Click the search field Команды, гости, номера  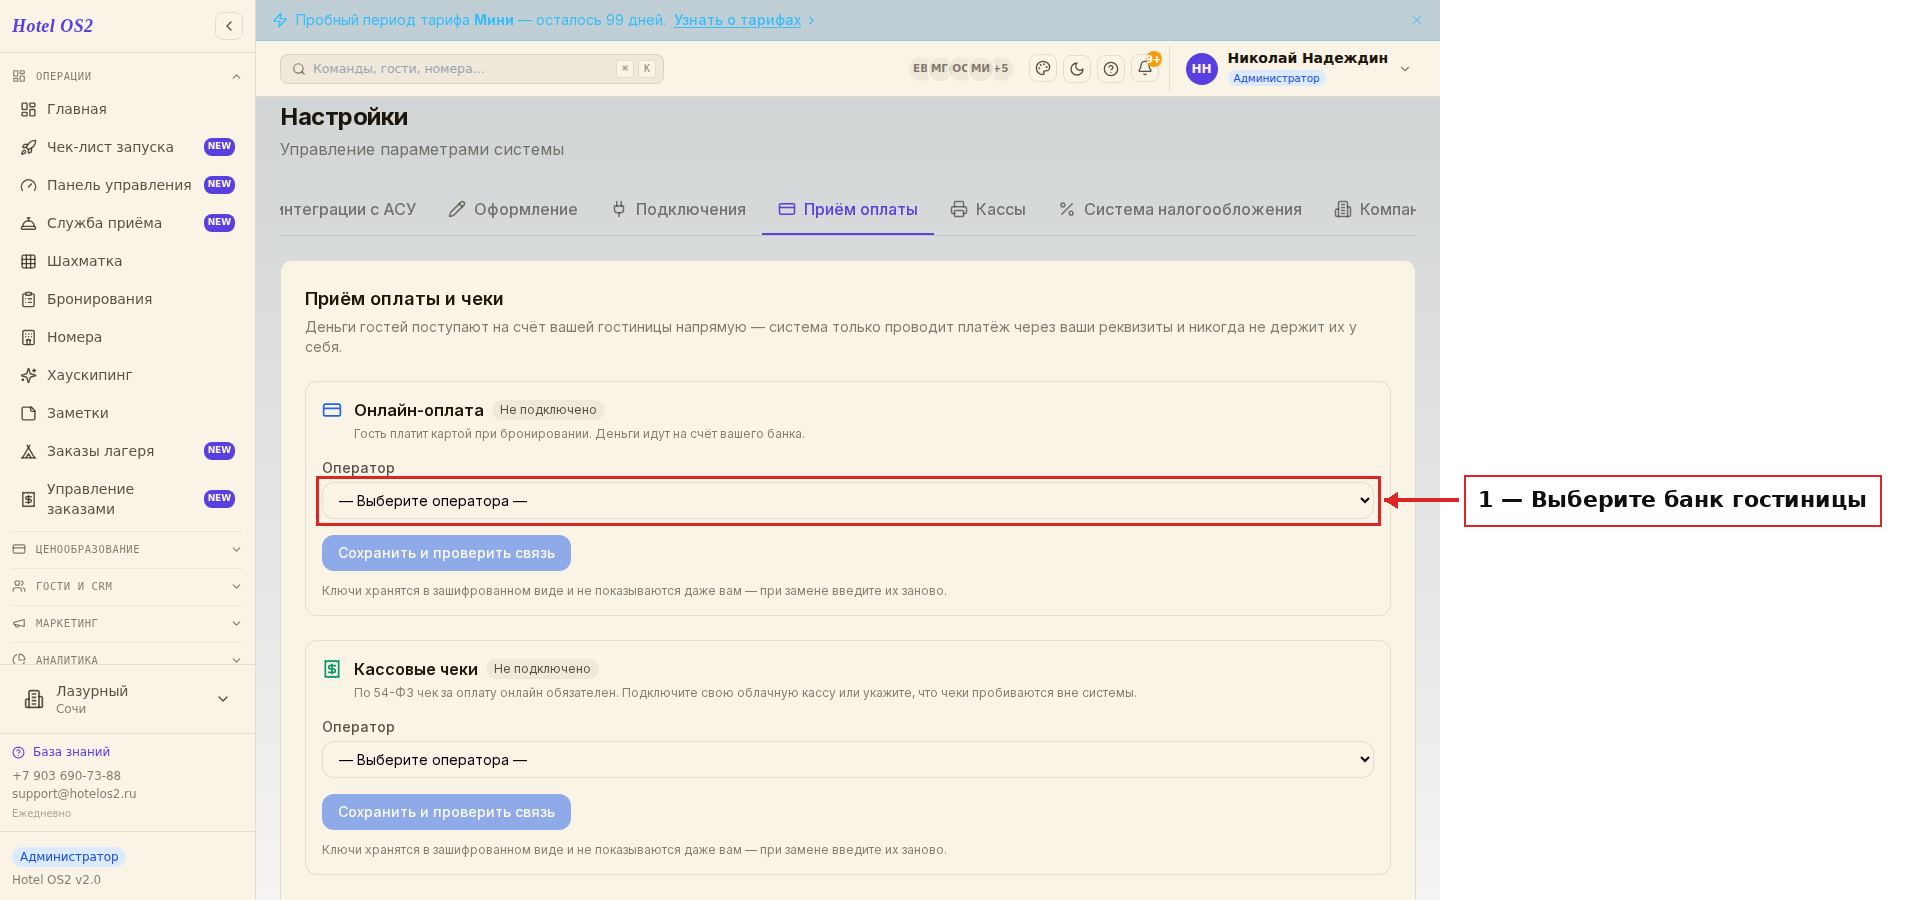[472, 69]
